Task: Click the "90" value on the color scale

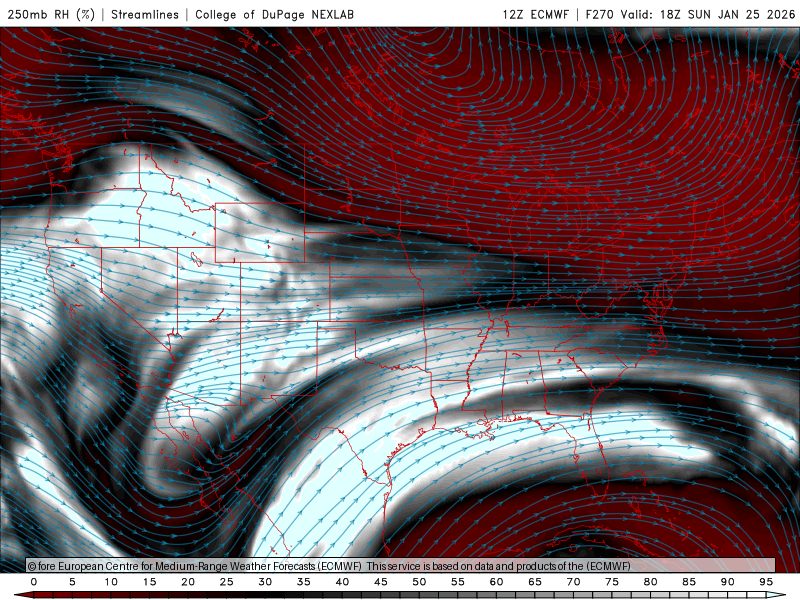Action: [x=728, y=582]
